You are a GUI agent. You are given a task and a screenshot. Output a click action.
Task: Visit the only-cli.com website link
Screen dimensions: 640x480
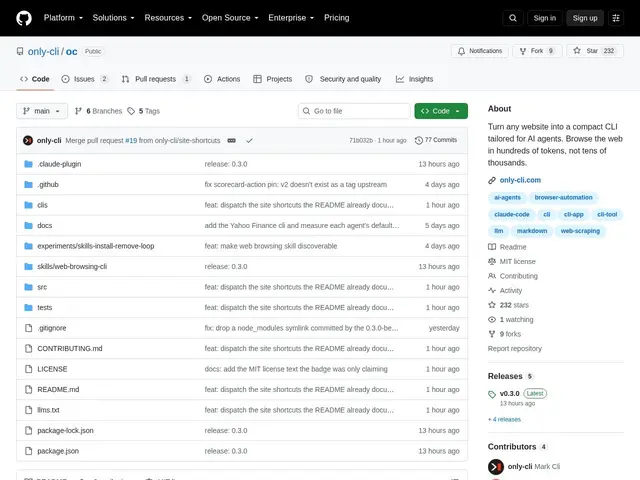click(x=520, y=180)
